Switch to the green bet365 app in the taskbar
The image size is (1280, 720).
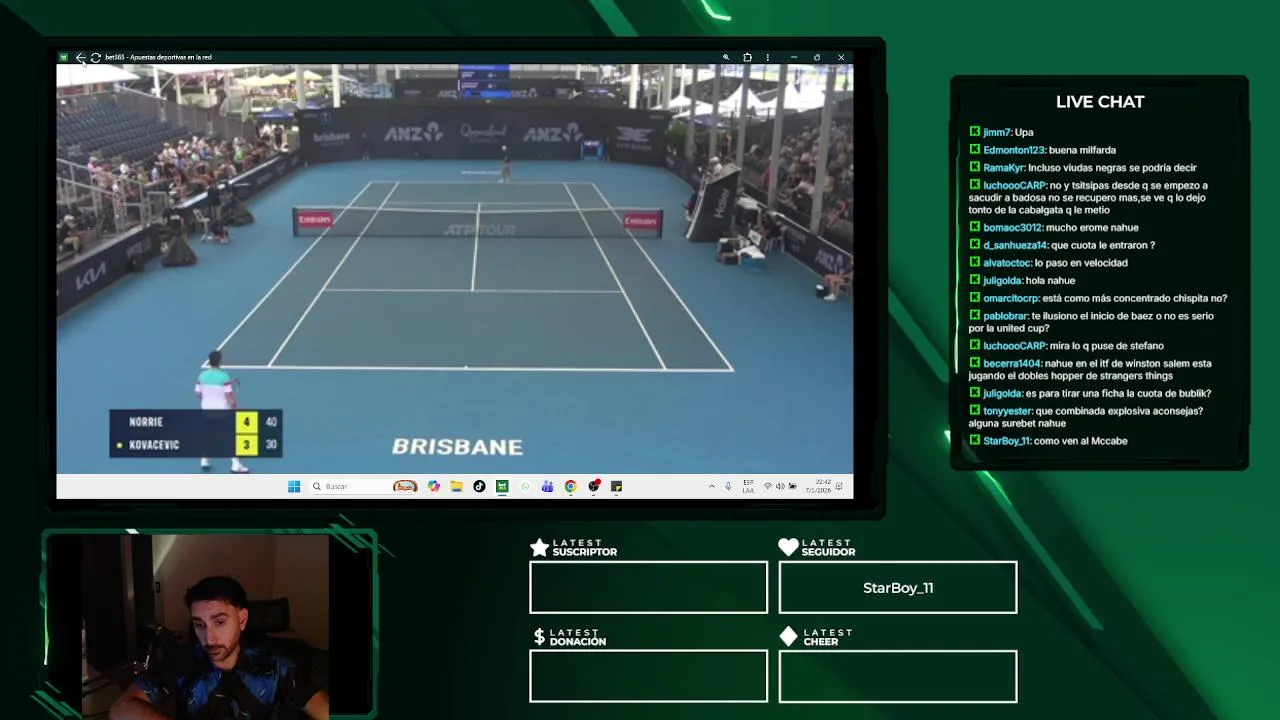click(x=502, y=486)
